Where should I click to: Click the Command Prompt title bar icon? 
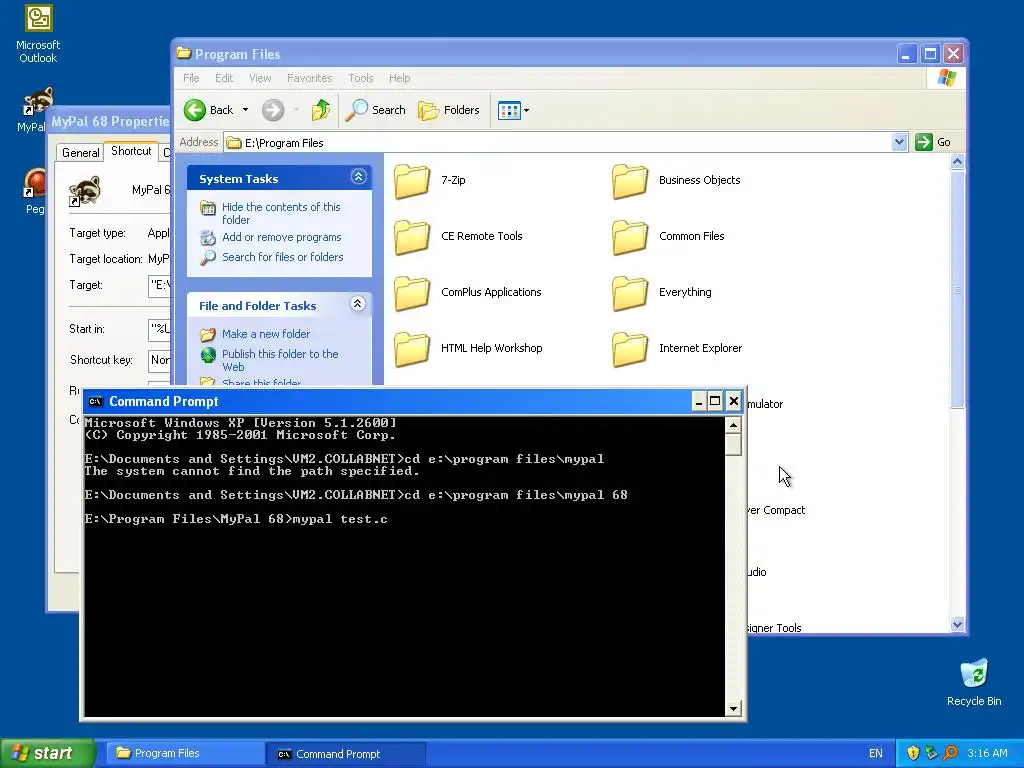pos(95,402)
